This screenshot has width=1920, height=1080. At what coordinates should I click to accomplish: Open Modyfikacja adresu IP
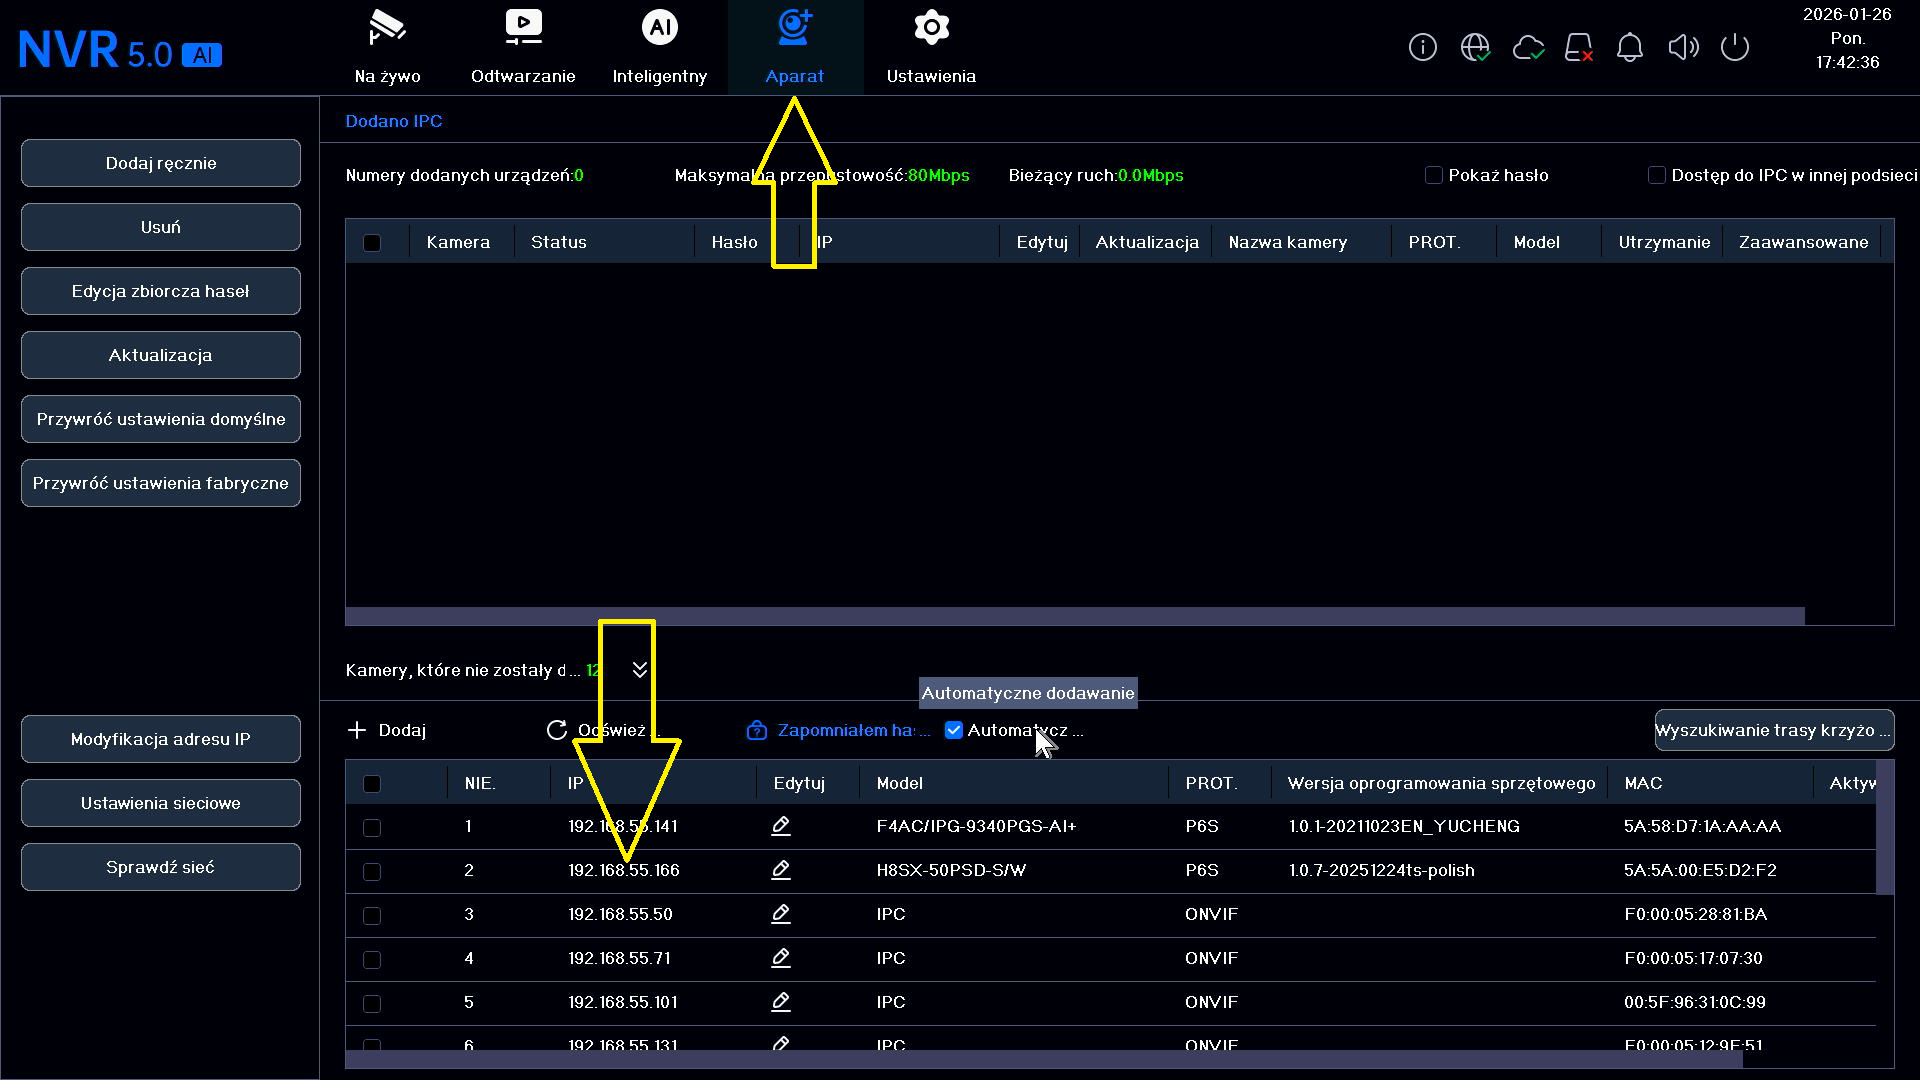pos(161,739)
